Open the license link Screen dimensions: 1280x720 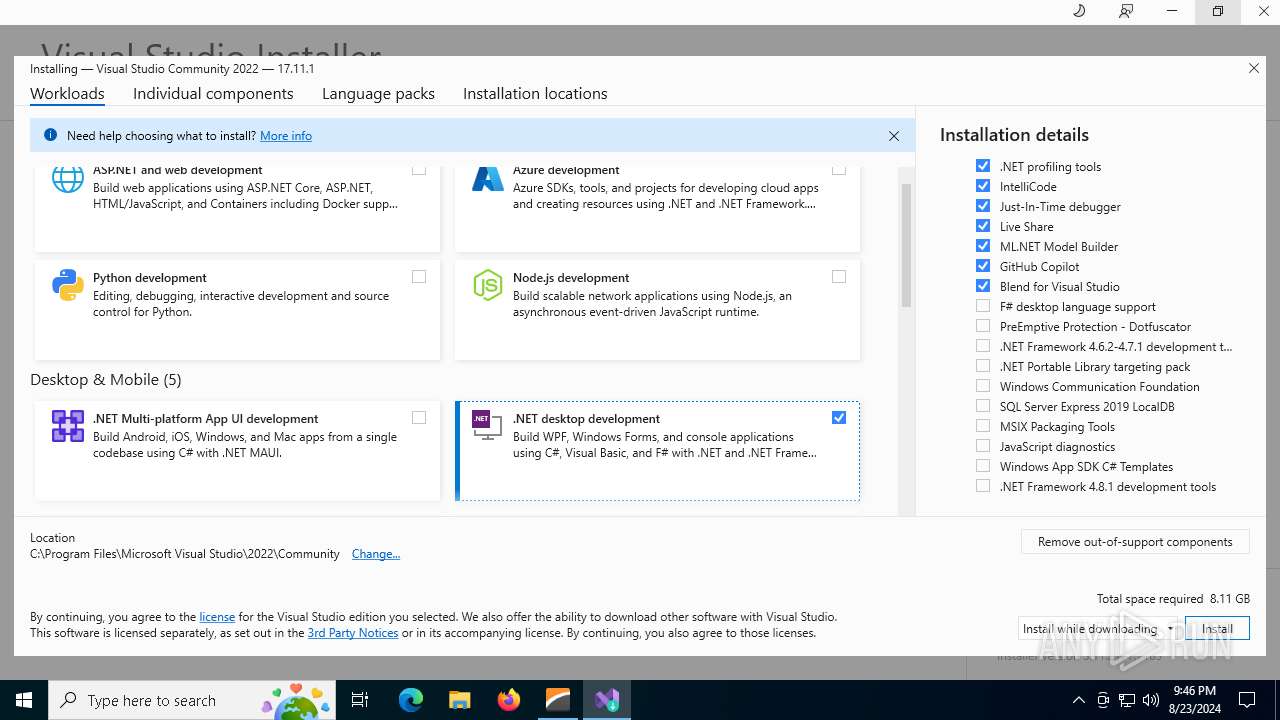point(217,617)
